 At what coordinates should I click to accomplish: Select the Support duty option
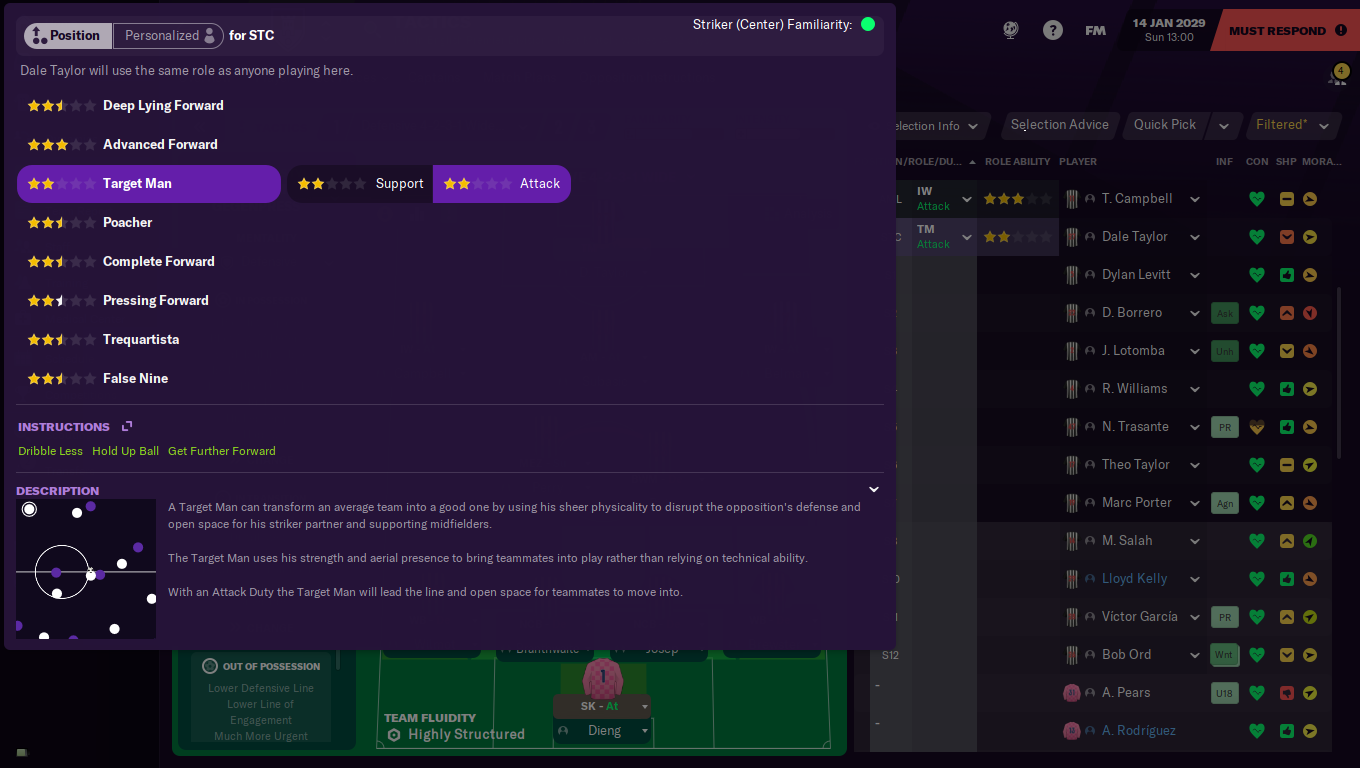(360, 184)
